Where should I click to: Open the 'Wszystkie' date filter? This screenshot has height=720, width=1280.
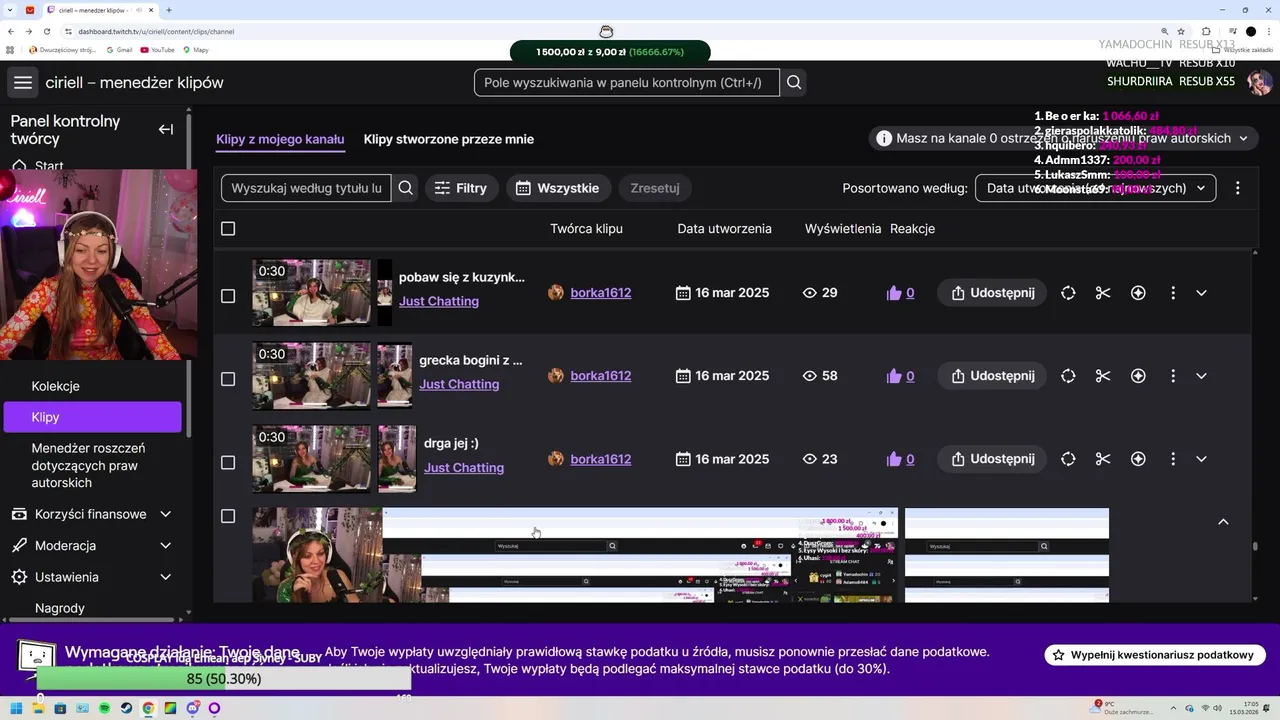point(558,188)
